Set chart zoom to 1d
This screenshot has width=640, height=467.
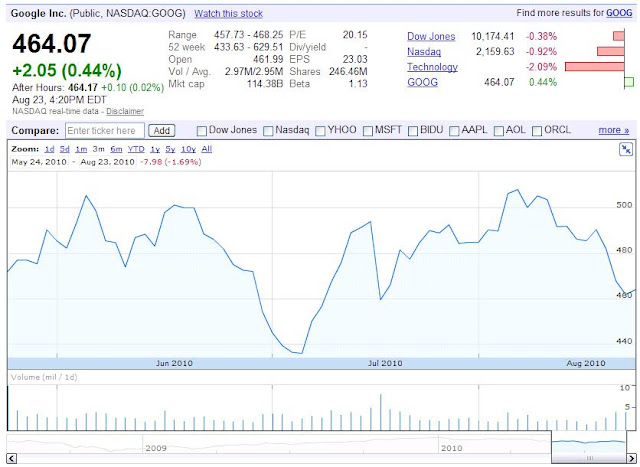49,149
